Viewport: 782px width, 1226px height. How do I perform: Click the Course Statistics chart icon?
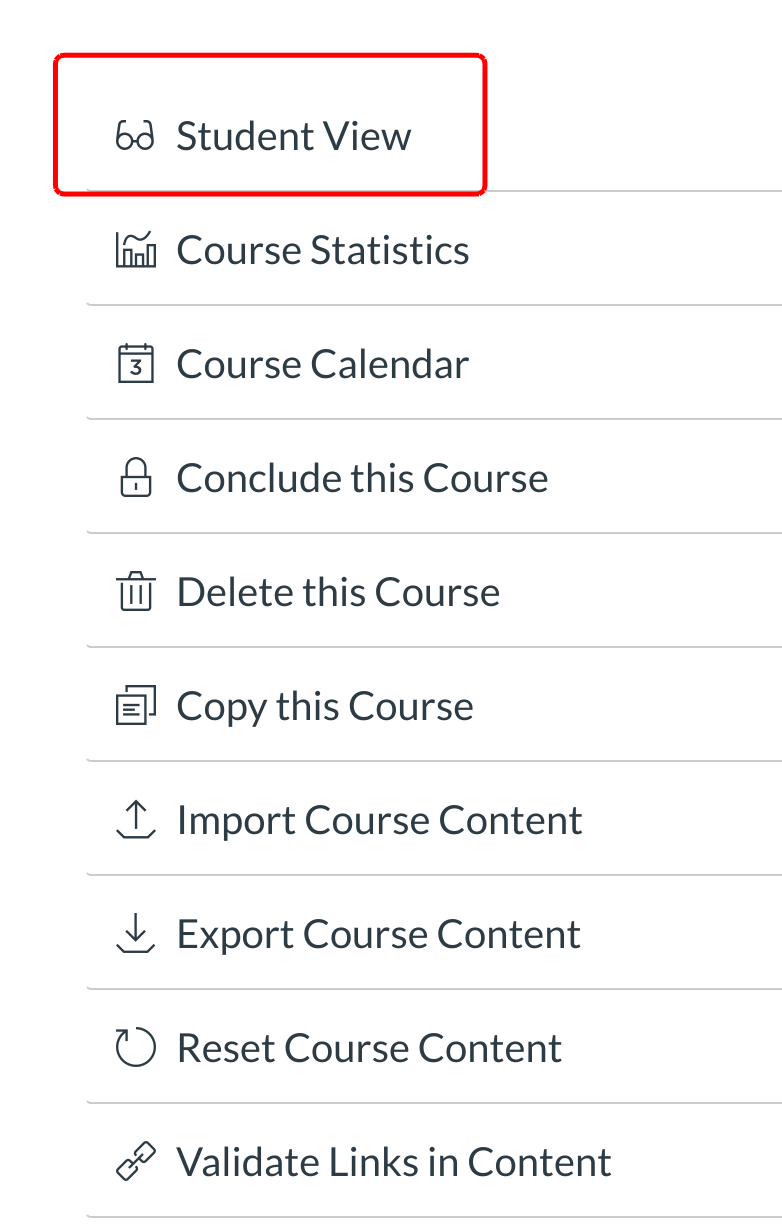[x=136, y=250]
